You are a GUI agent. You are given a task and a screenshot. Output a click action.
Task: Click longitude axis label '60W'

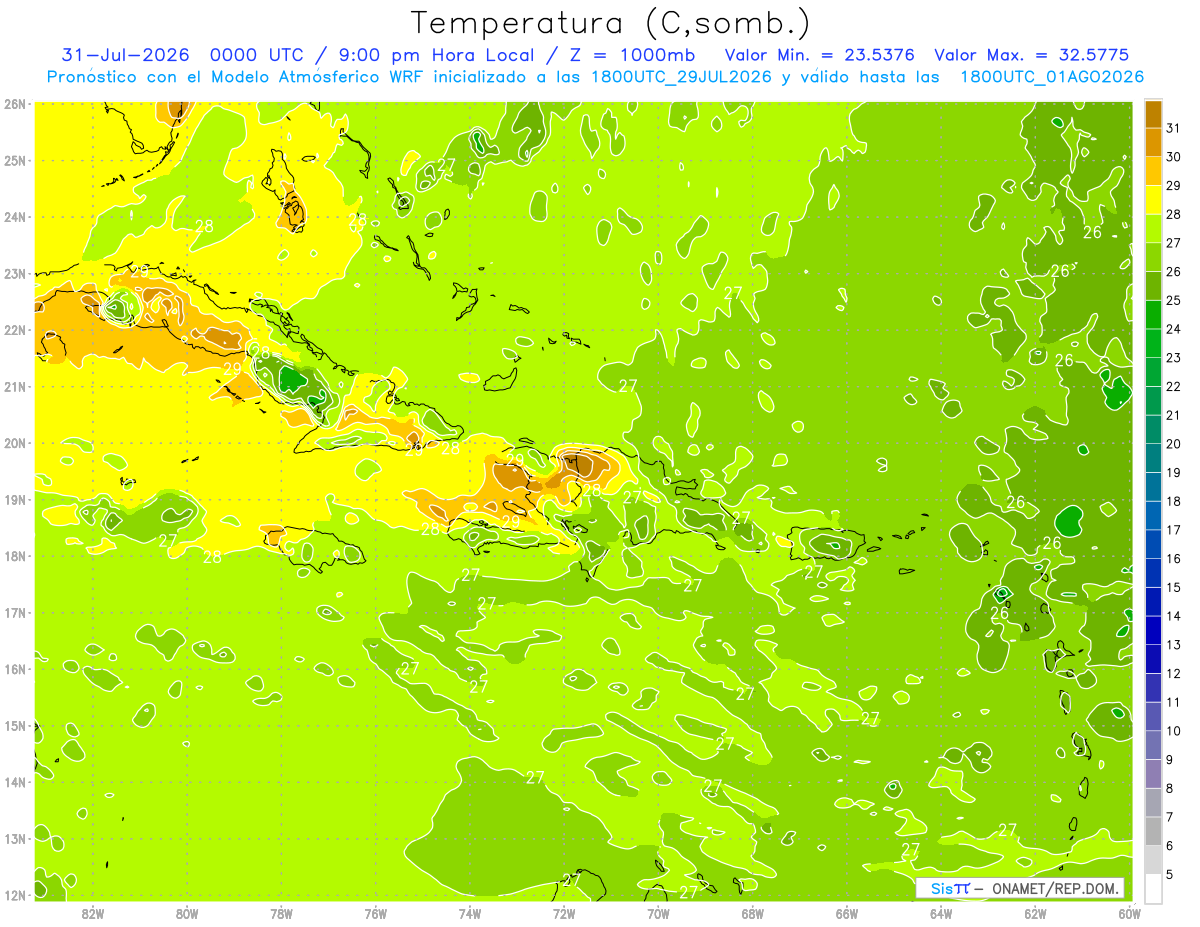coord(1129,913)
